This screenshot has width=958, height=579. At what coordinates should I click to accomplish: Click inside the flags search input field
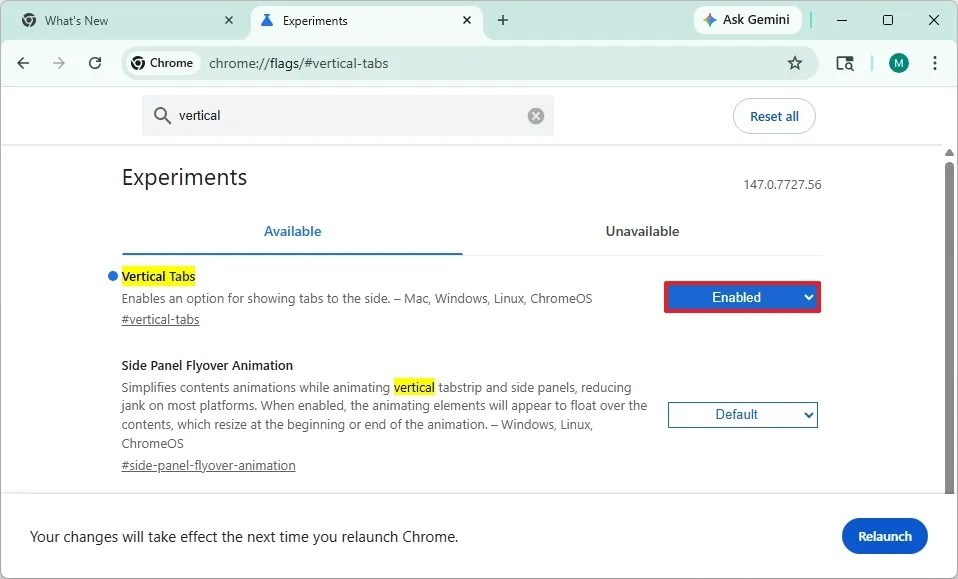(x=330, y=115)
